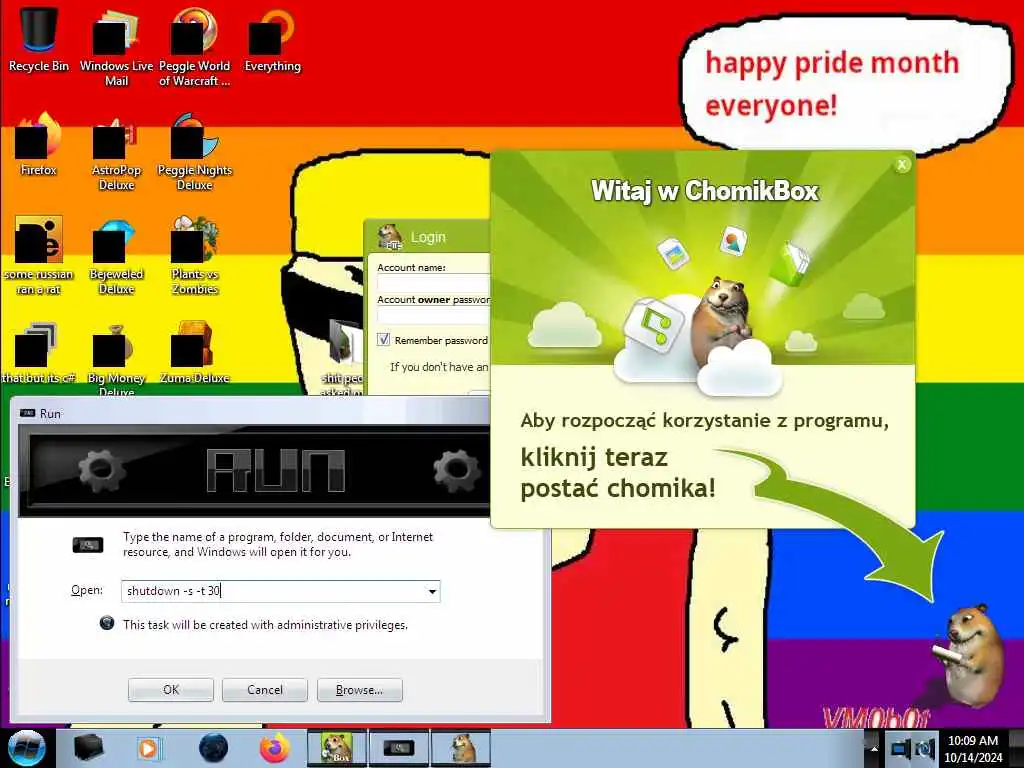
Task: Click the shield icon beside administrative privileges text
Action: [106, 624]
